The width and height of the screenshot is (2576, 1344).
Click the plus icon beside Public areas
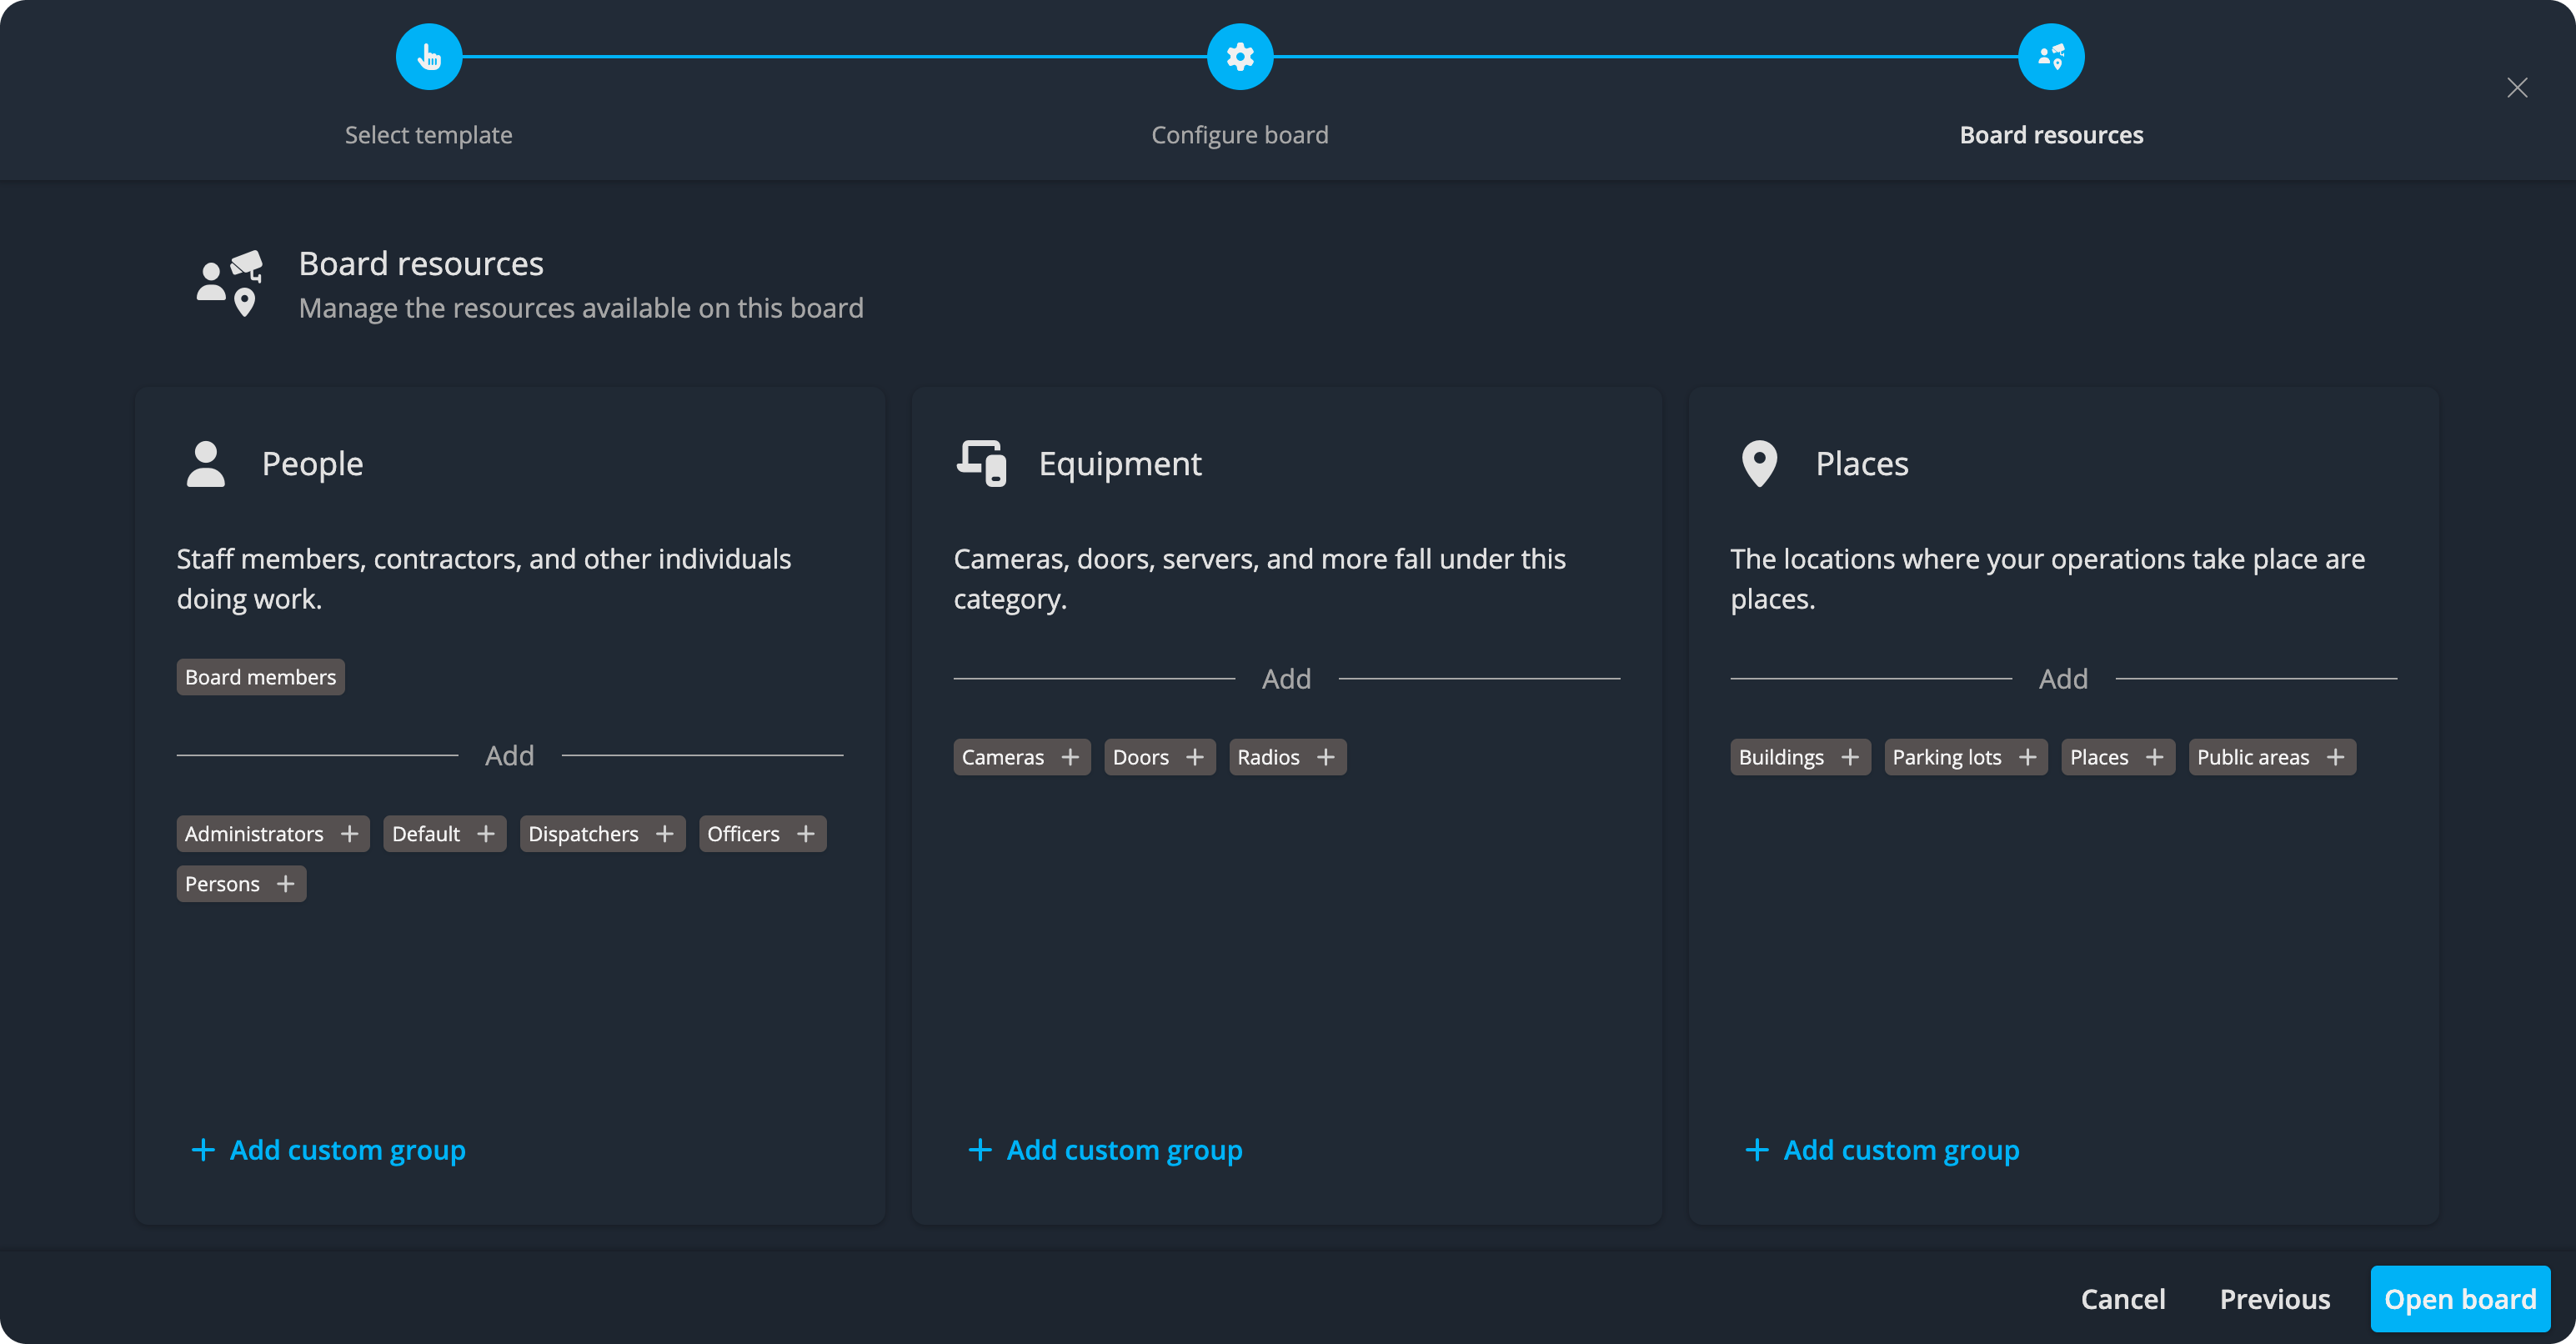tap(2335, 757)
